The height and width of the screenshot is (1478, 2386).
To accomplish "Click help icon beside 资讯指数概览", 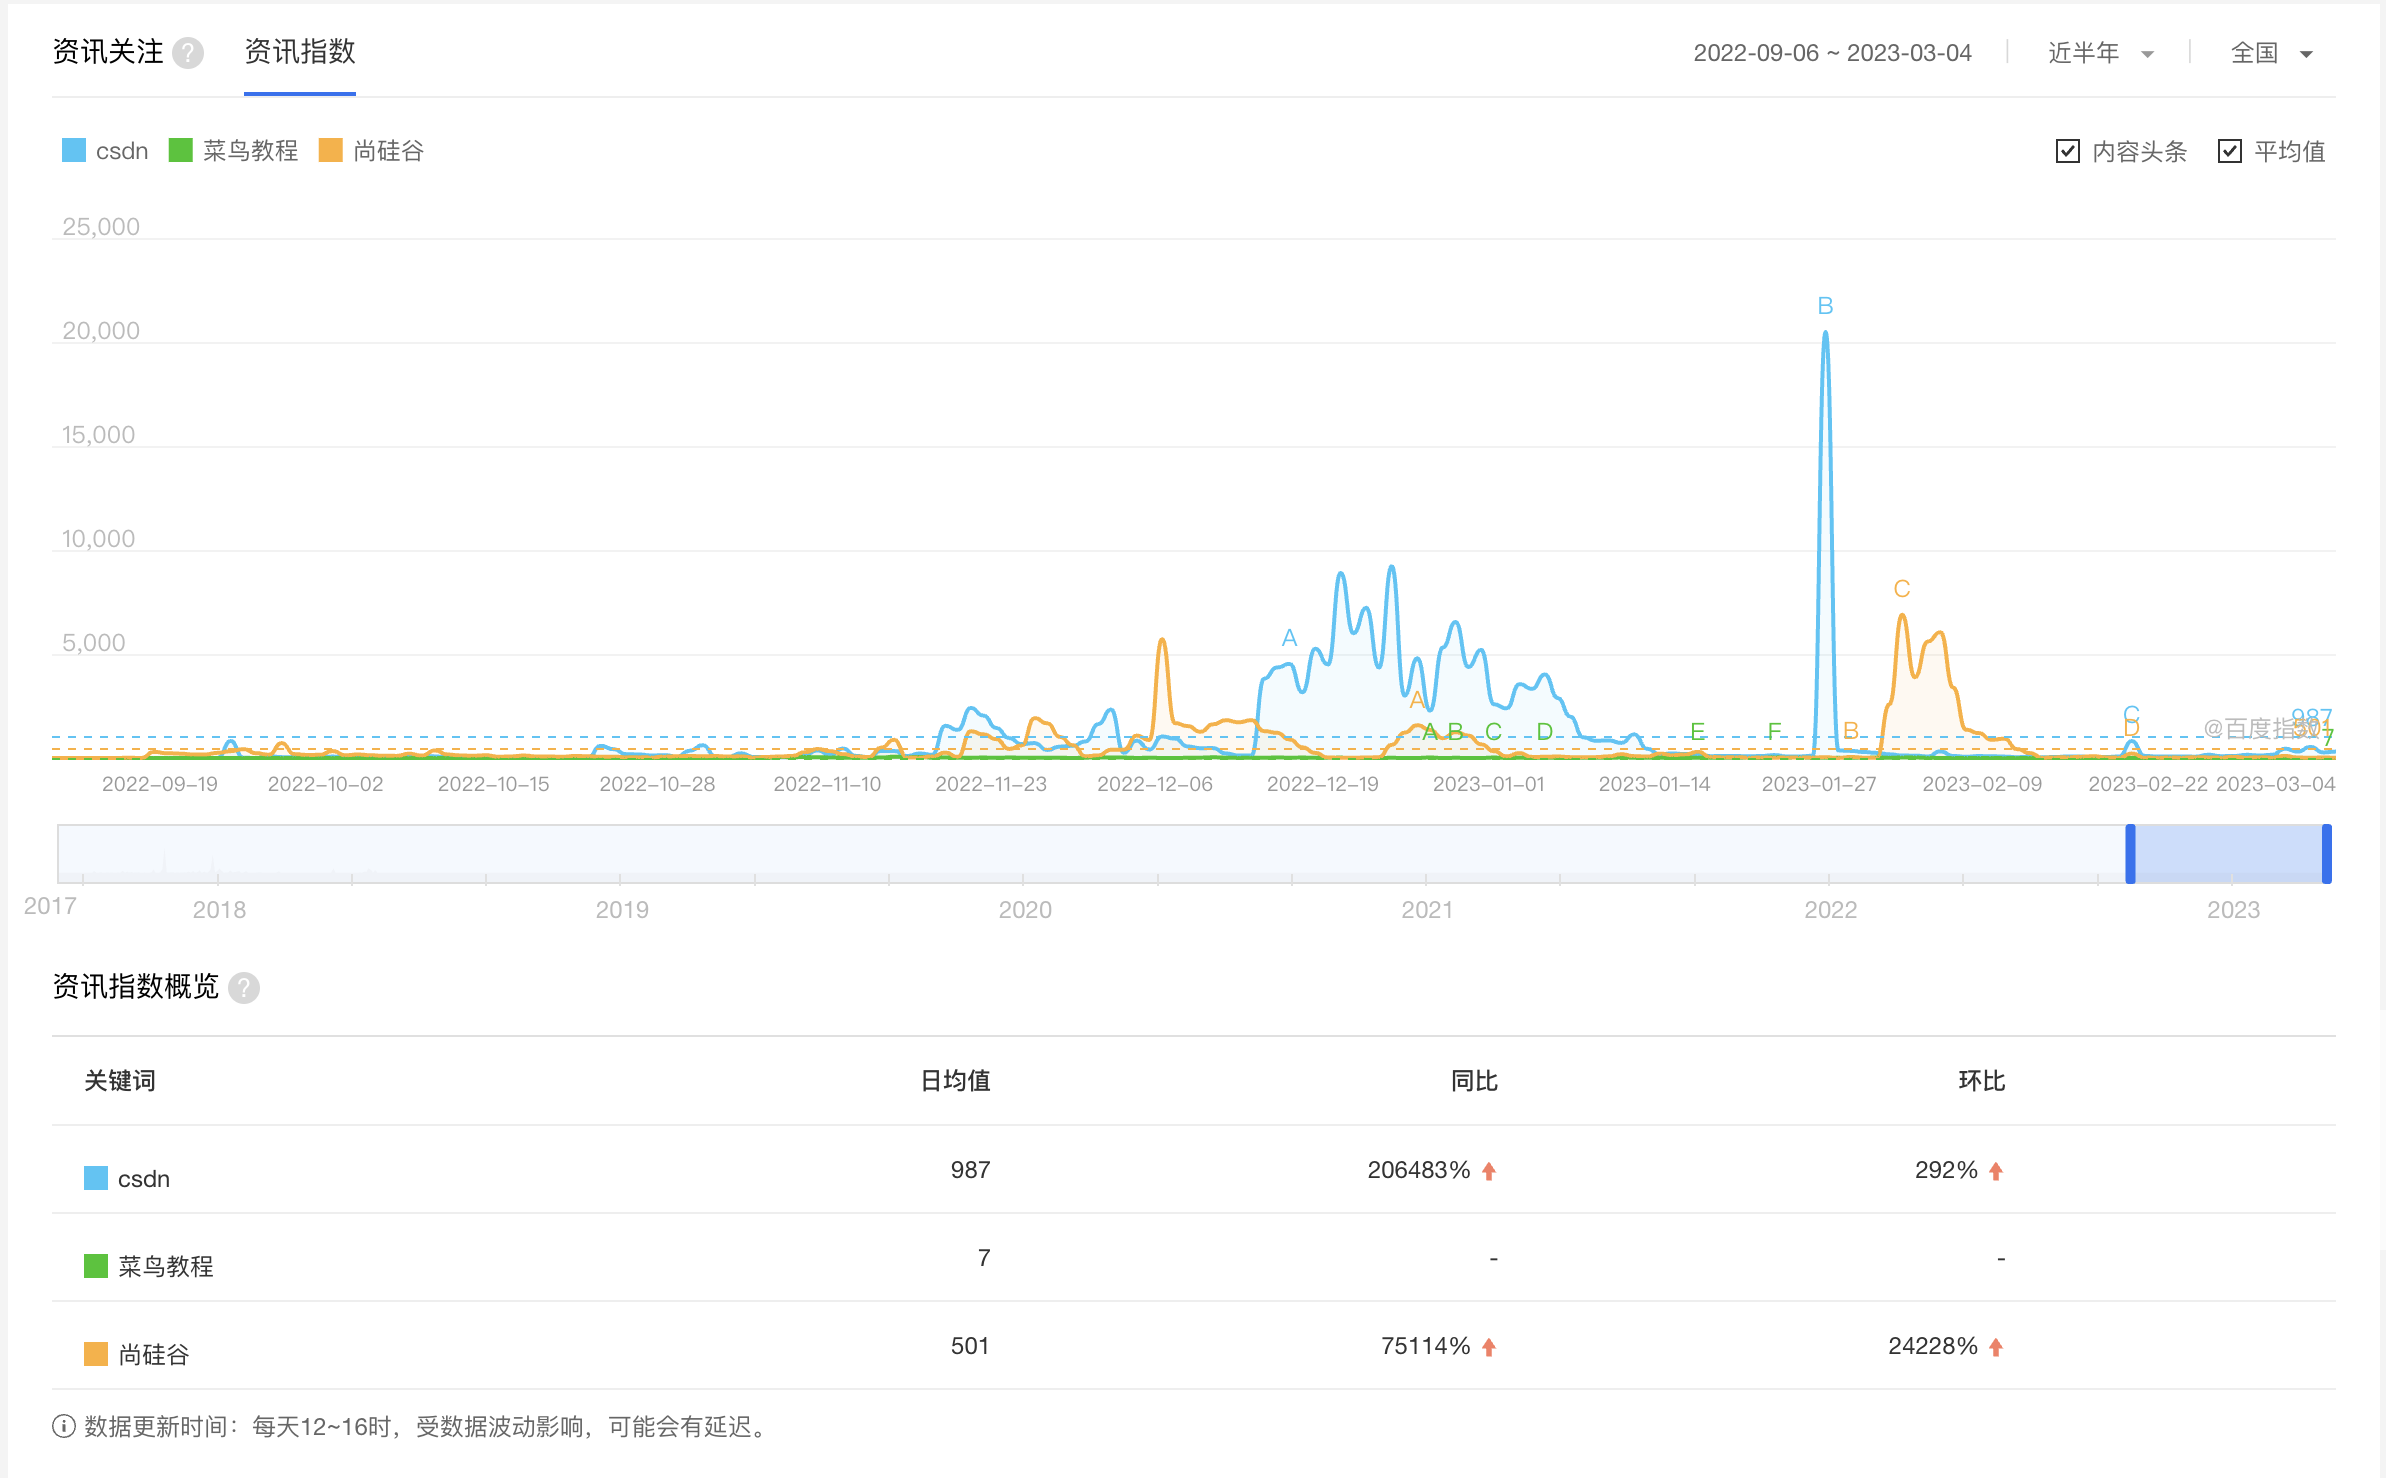I will [244, 988].
